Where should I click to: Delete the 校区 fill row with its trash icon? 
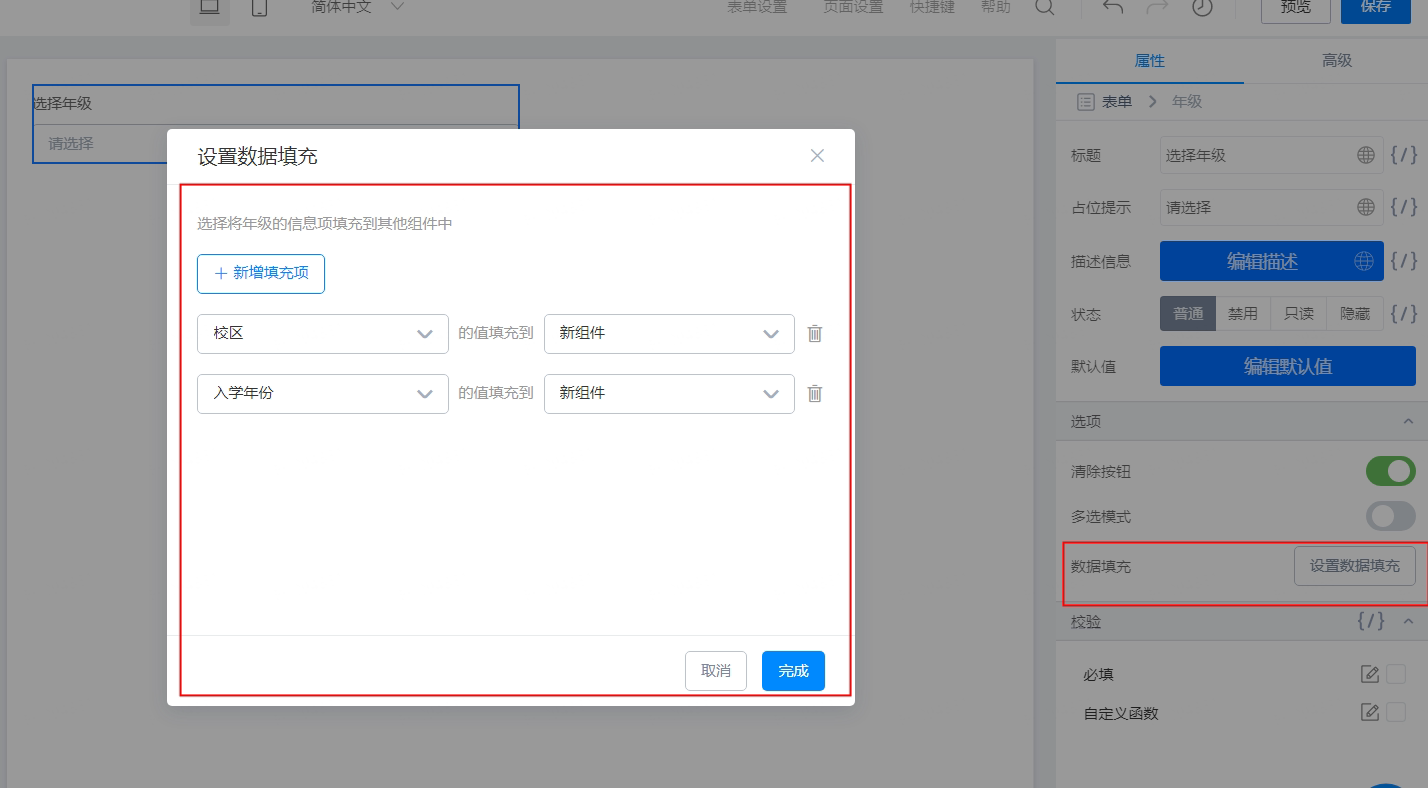point(815,333)
